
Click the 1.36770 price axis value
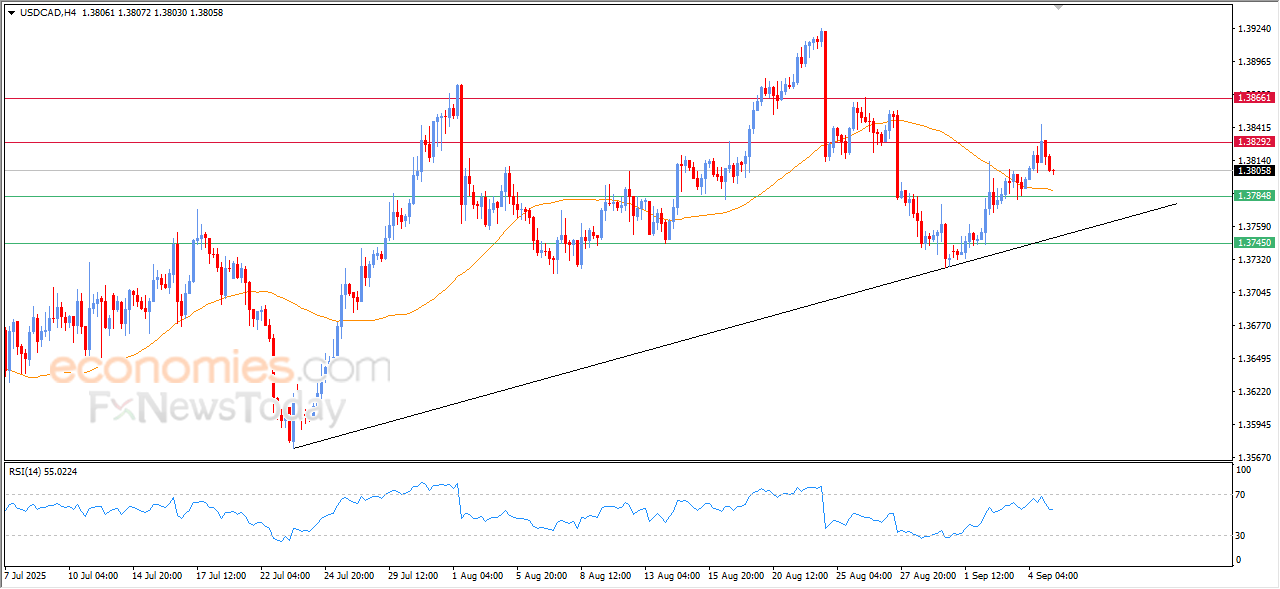[1254, 326]
